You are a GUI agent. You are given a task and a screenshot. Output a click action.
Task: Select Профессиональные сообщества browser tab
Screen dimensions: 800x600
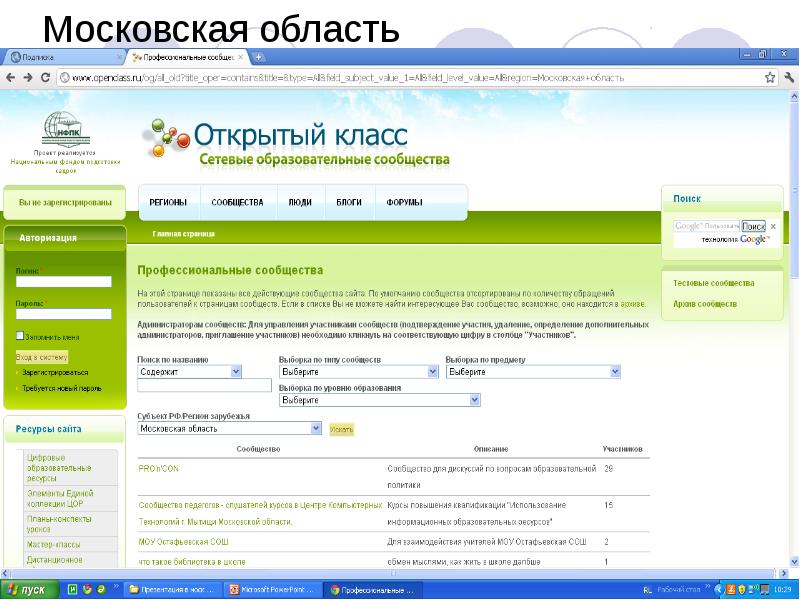click(x=189, y=57)
